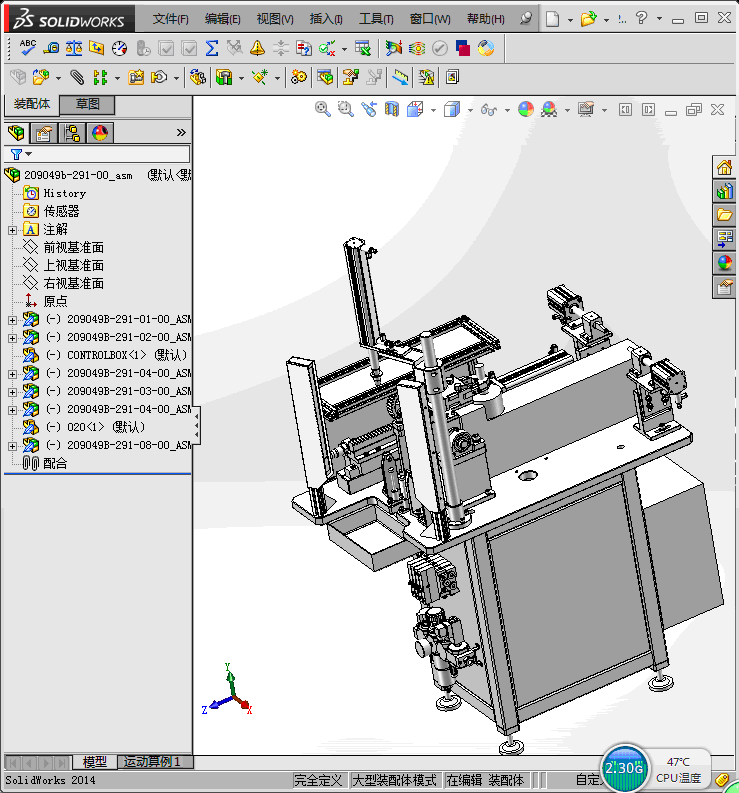Click the 2.30G memory gauge widget
Screen dimensions: 739x793
624,769
